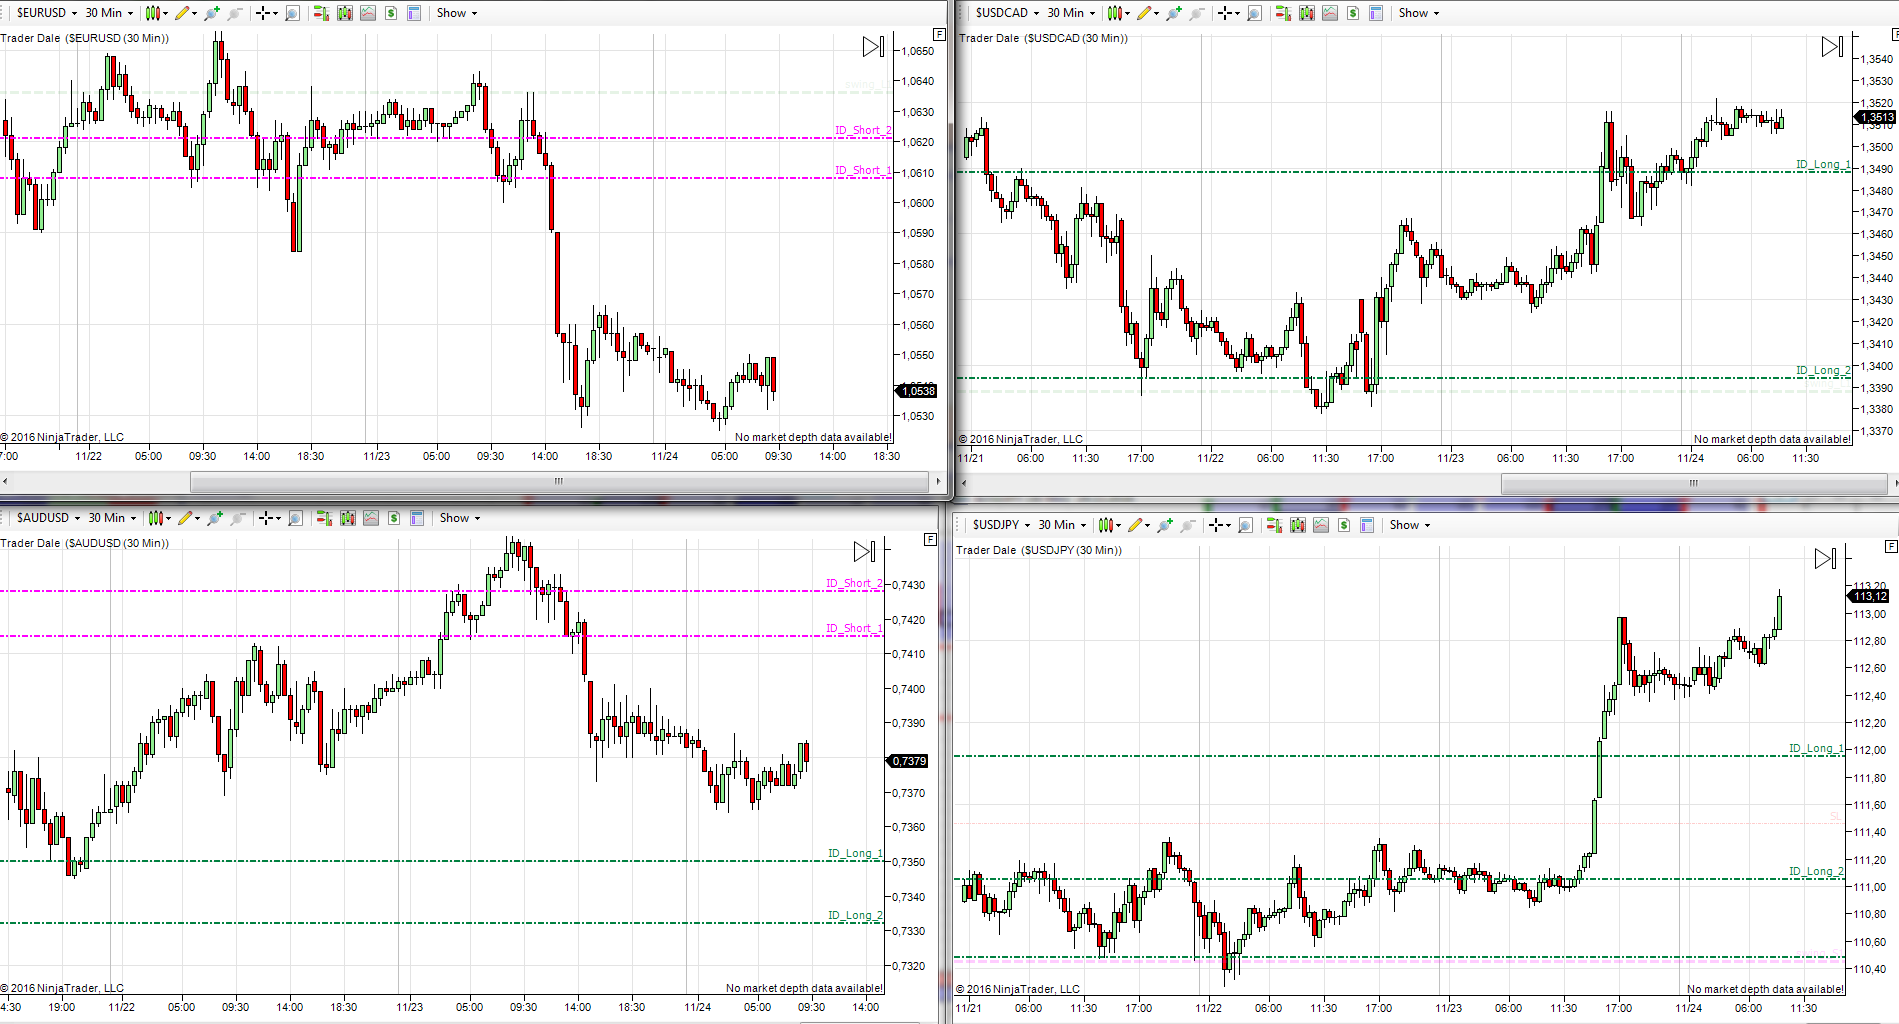Open the EURUSD zoom frame tool

293,13
